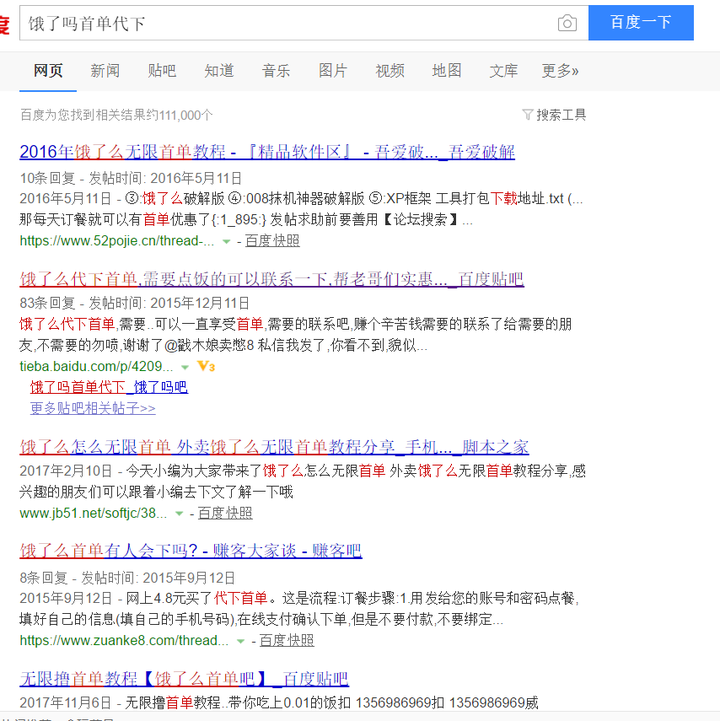Screen dimensions: 720x721
Task: Expand the dropdown arrow after 52pojie.cn URL
Action: [x=226, y=241]
